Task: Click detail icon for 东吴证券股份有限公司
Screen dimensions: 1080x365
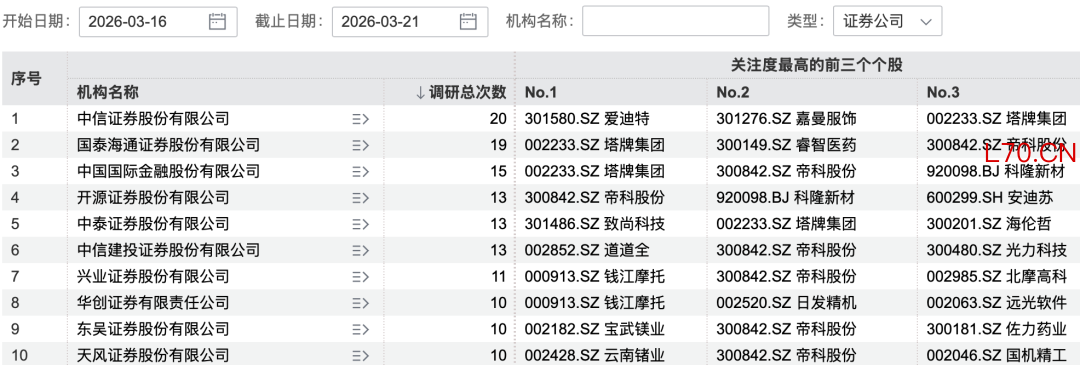Action: (360, 330)
